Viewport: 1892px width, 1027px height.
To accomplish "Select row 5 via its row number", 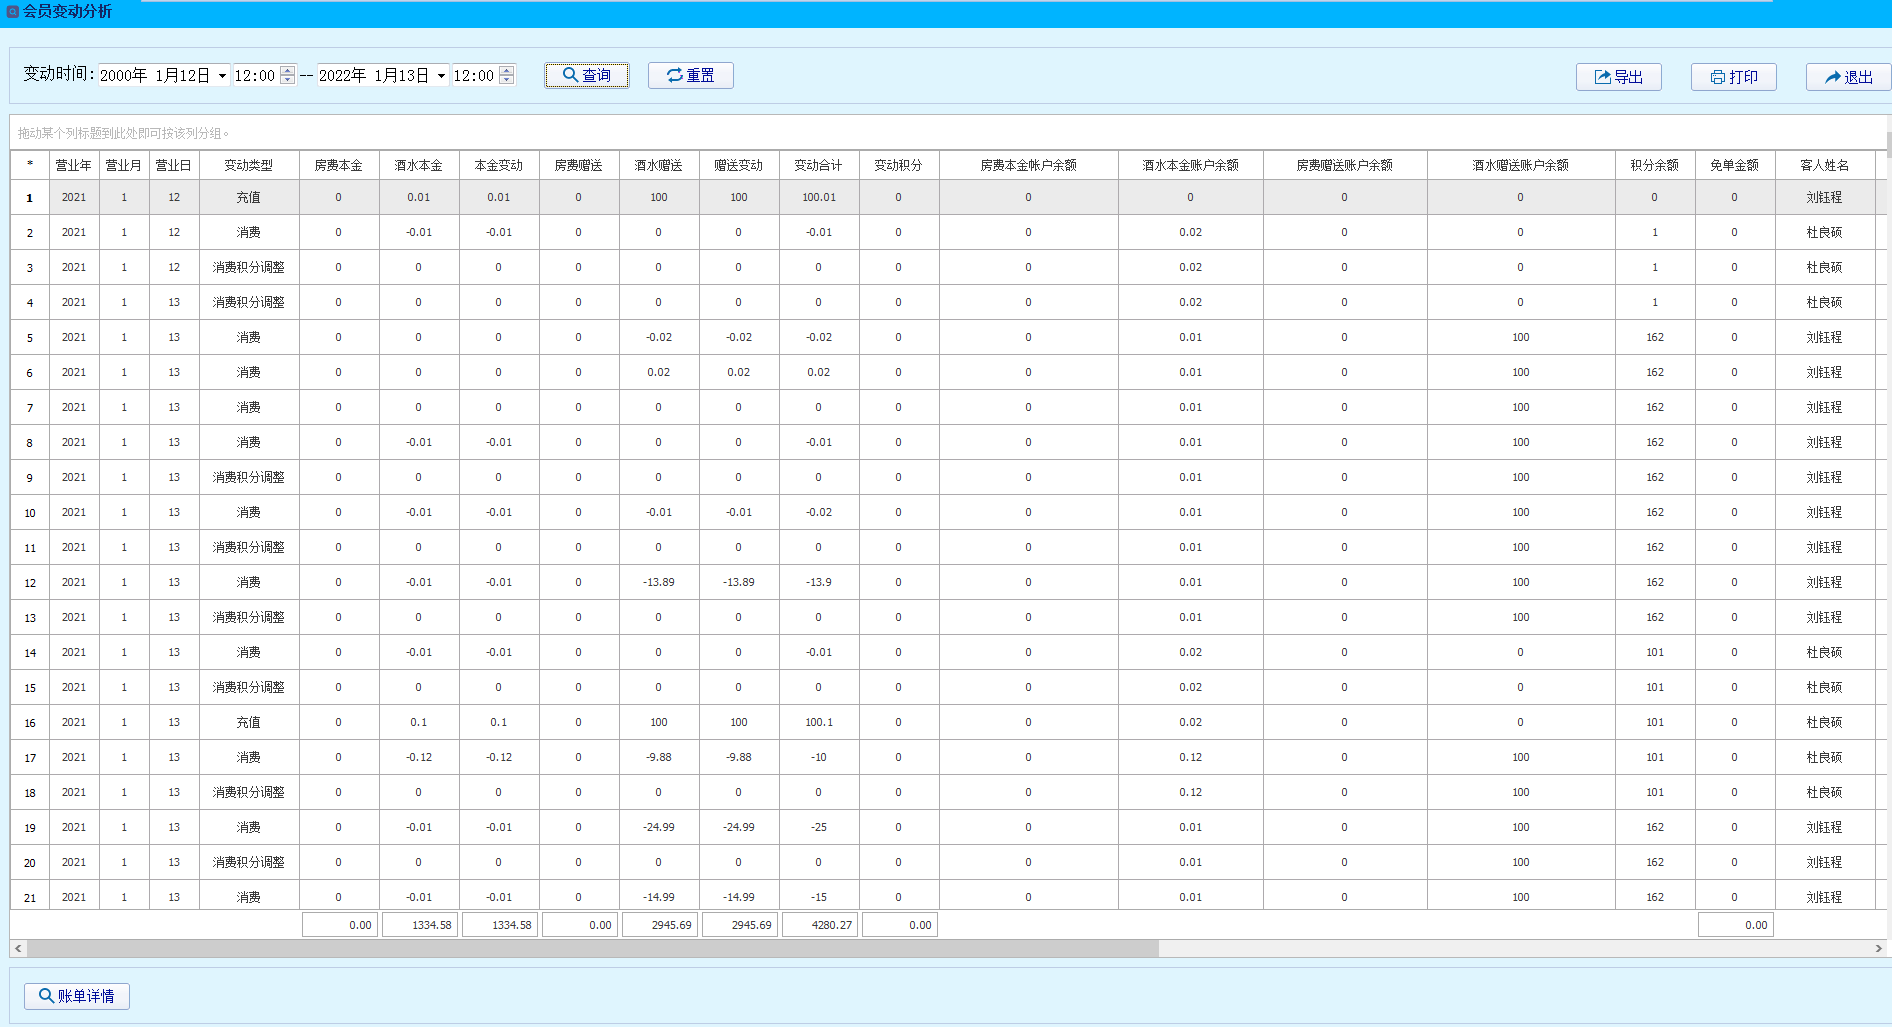I will [x=30, y=337].
